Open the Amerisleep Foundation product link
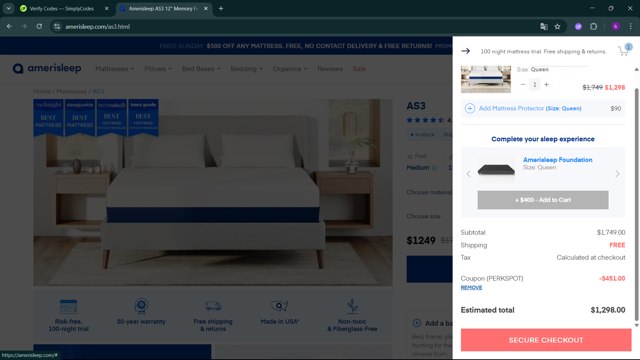 point(558,160)
